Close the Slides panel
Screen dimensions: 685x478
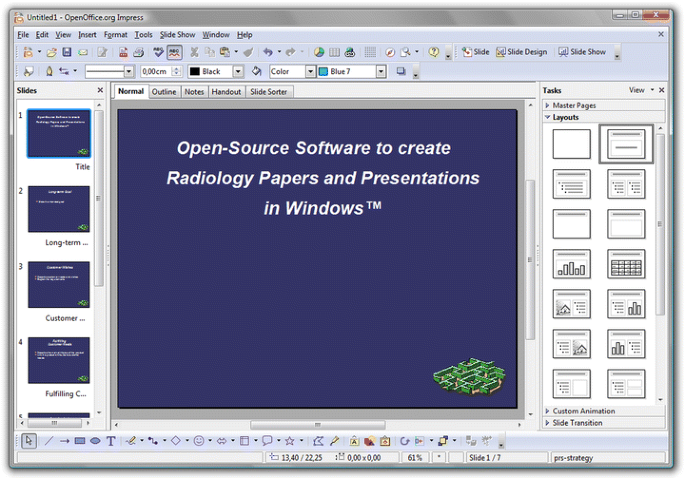(100, 90)
